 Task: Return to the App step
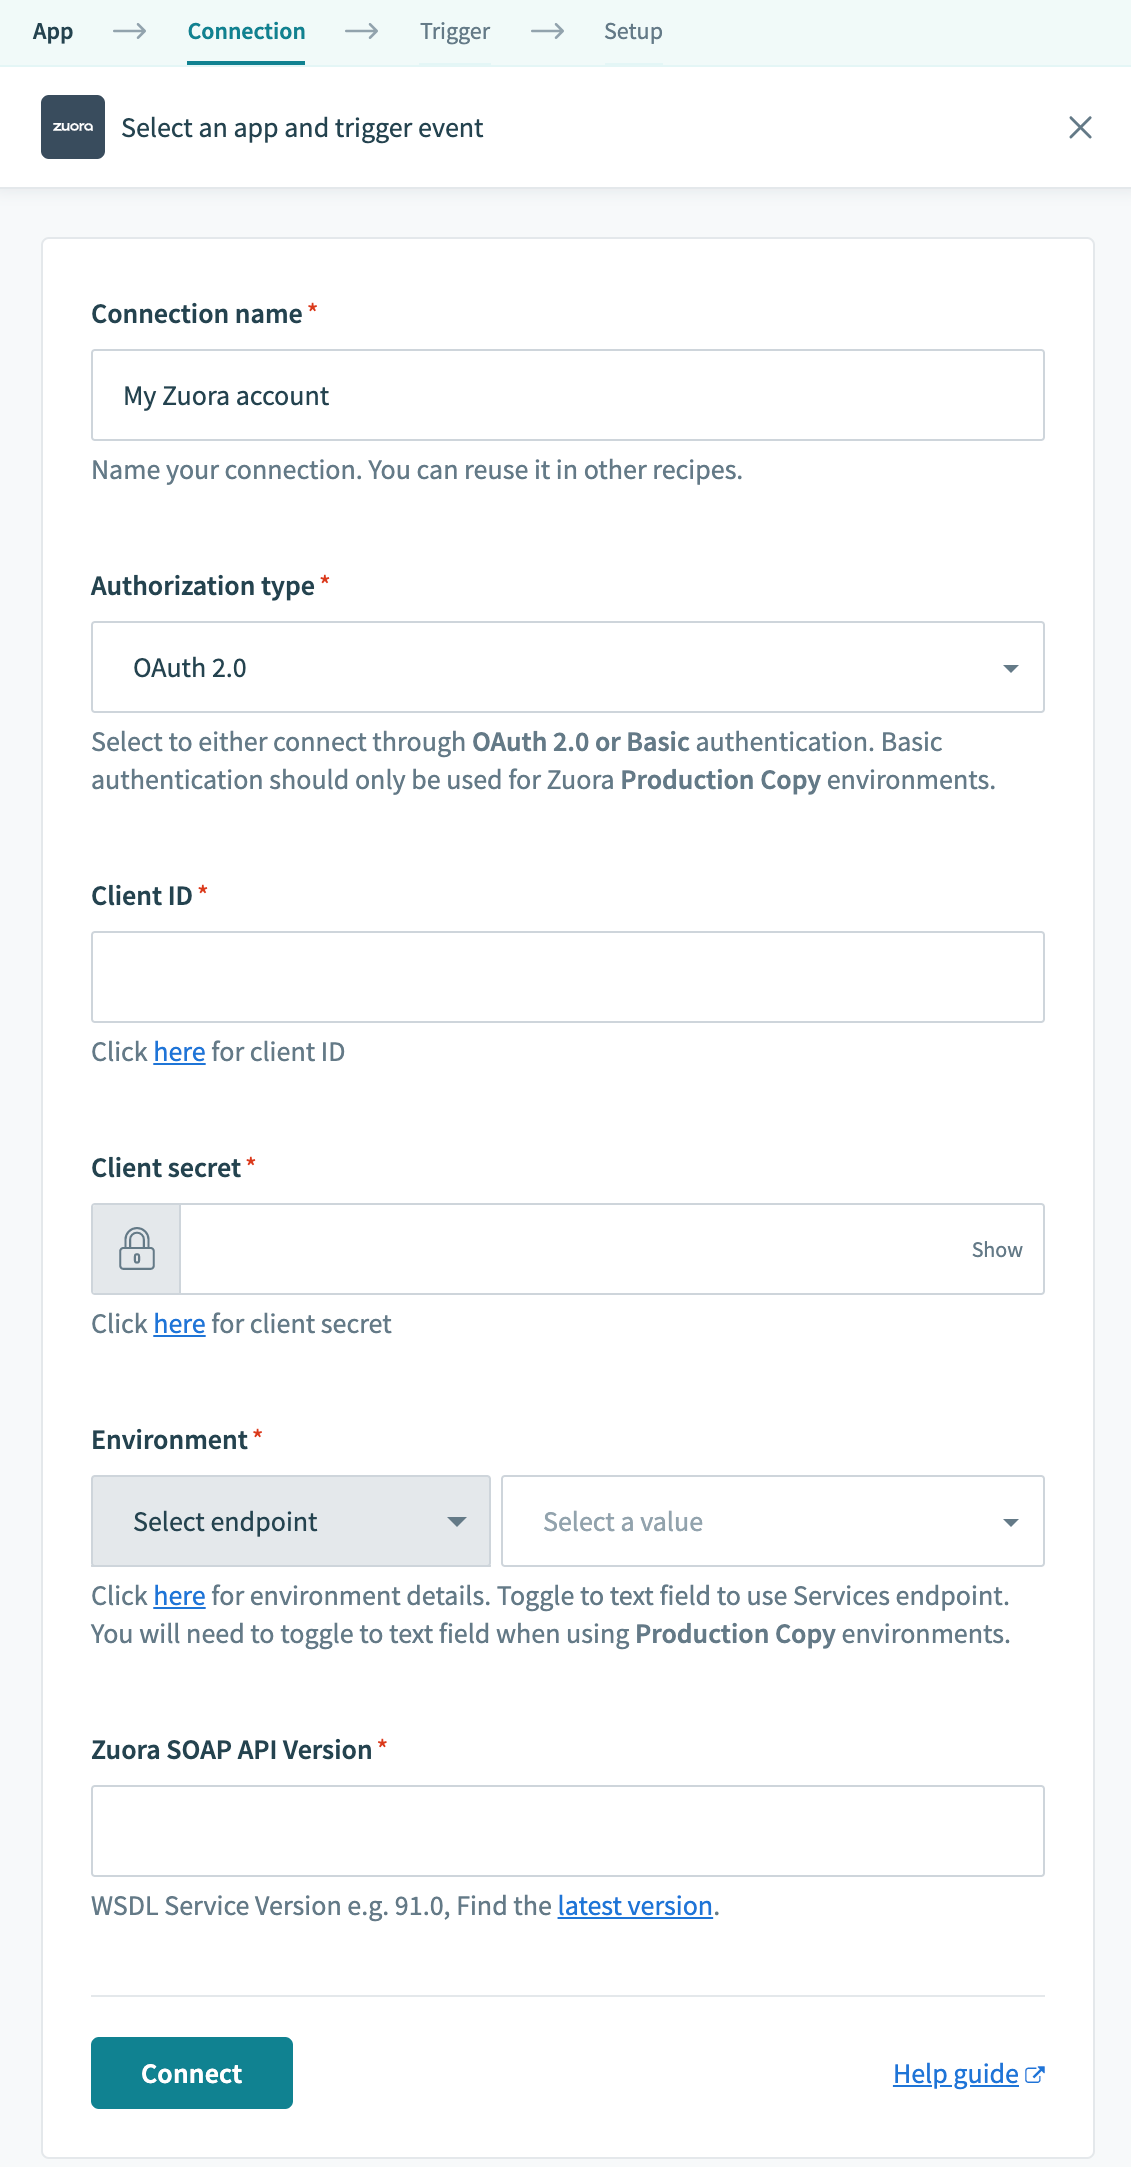coord(52,31)
